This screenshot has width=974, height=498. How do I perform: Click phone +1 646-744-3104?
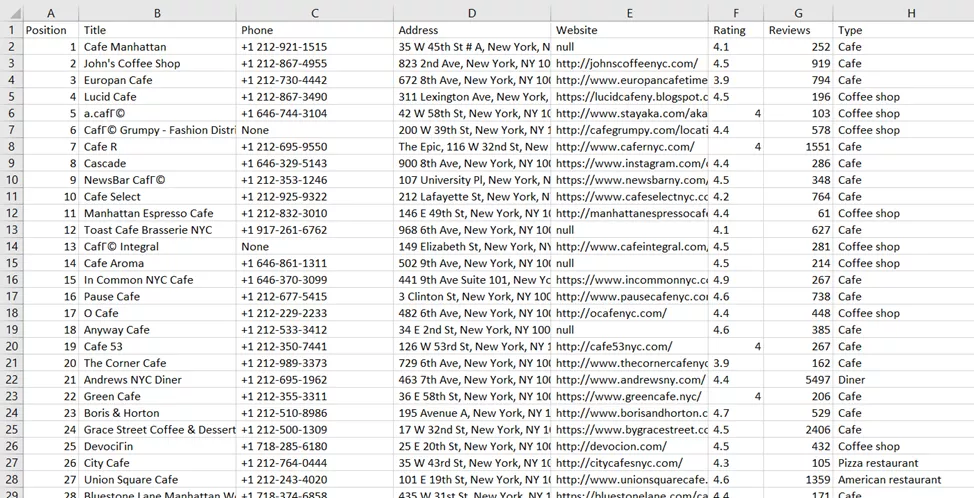(x=315, y=113)
